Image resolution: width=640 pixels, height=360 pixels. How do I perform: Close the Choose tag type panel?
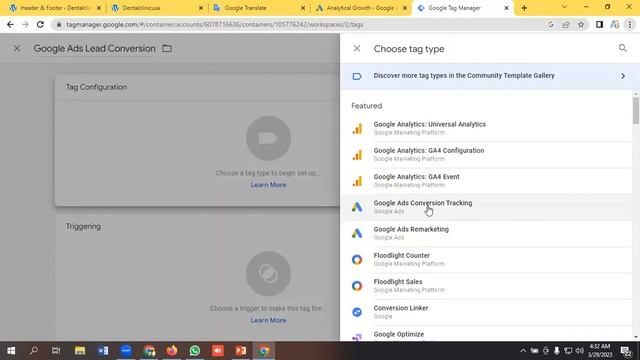tap(357, 49)
